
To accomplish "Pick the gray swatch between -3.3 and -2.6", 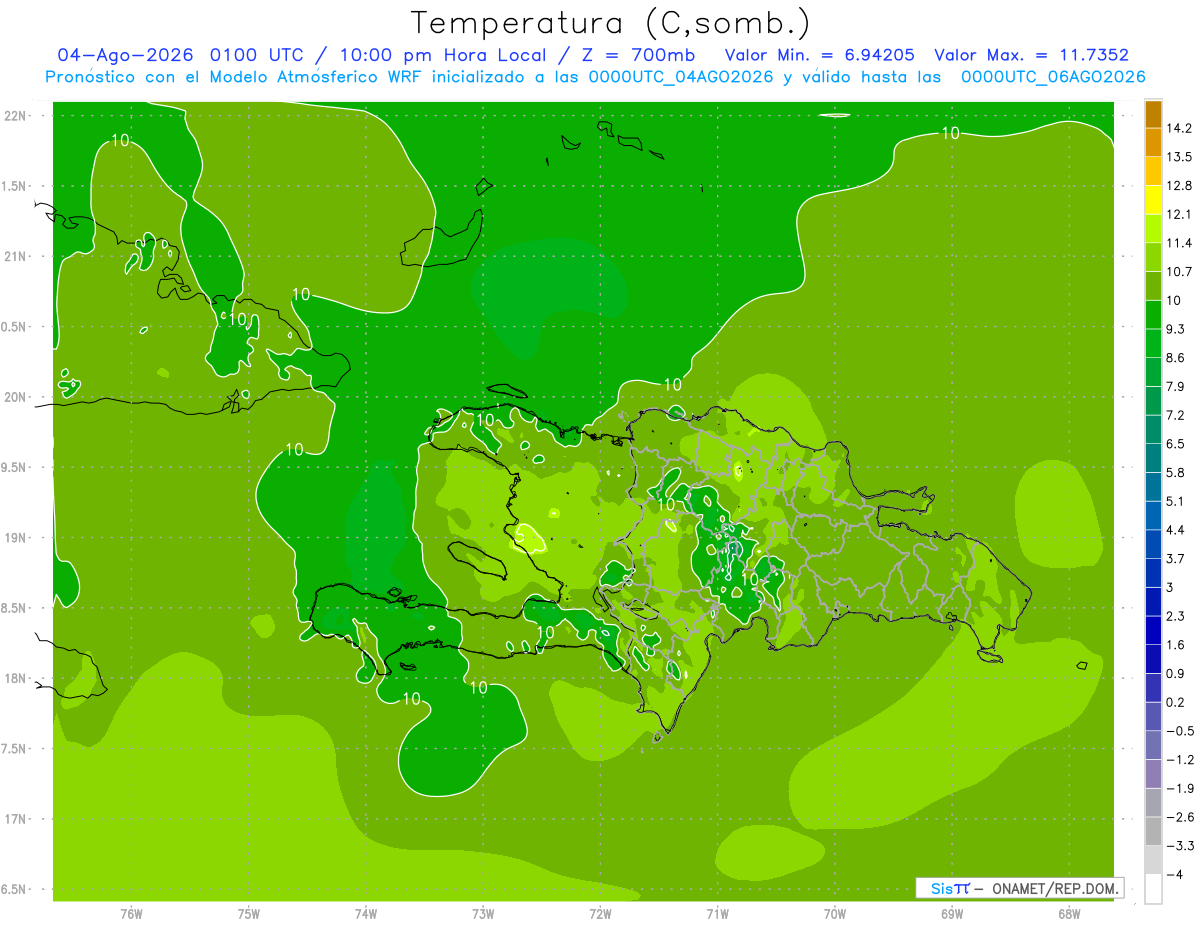I will point(1153,831).
